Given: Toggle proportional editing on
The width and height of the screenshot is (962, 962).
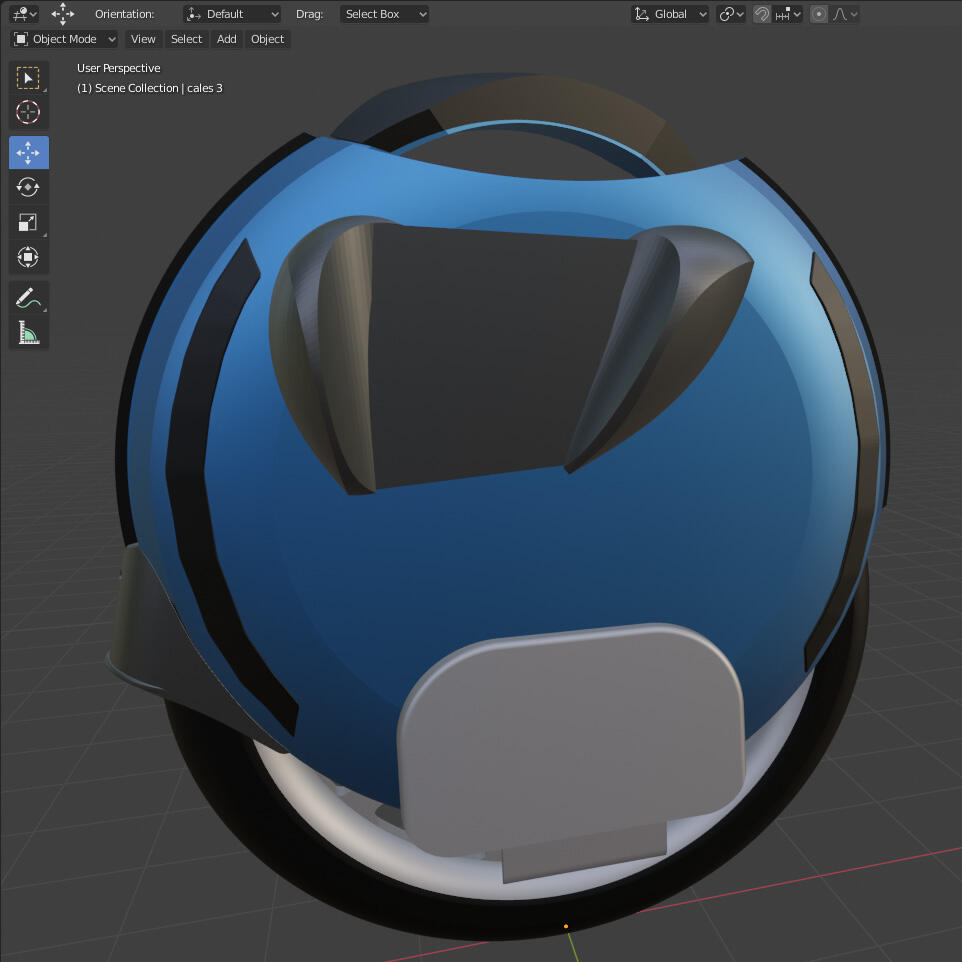Looking at the screenshot, I should tap(818, 14).
